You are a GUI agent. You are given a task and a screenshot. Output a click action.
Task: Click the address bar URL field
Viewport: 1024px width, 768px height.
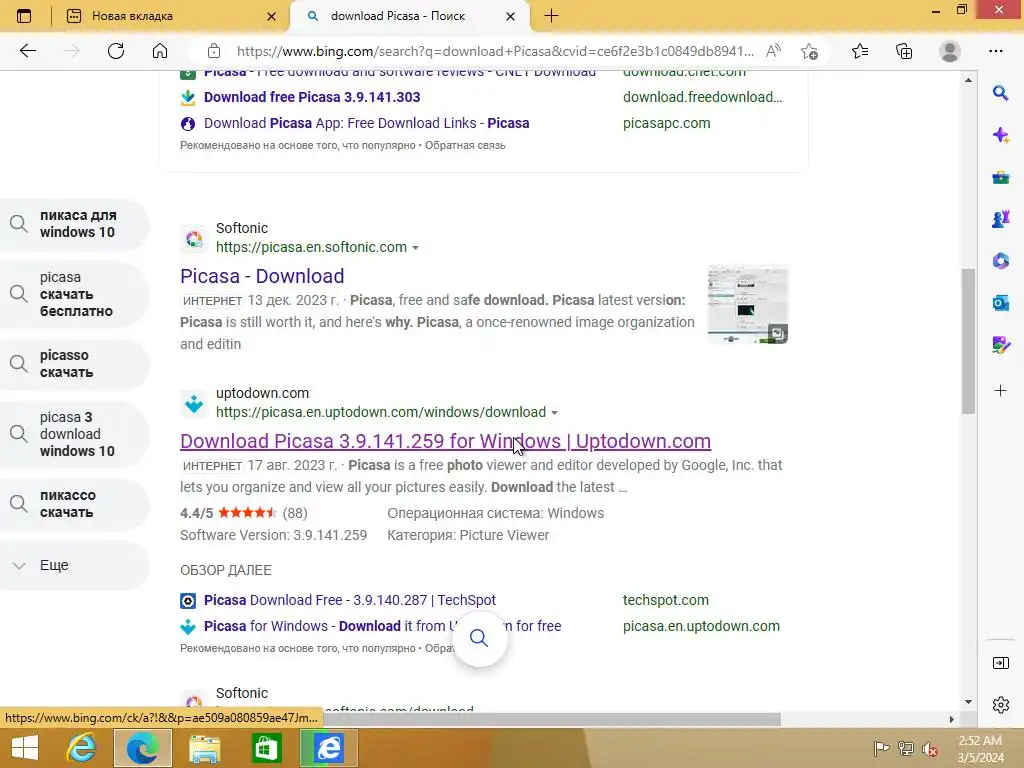click(494, 51)
